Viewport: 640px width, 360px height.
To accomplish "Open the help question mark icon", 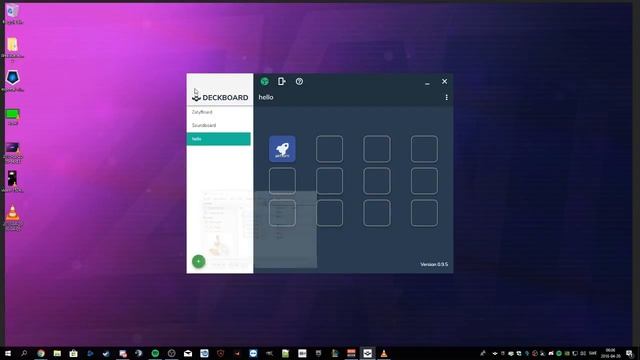I will pos(299,81).
